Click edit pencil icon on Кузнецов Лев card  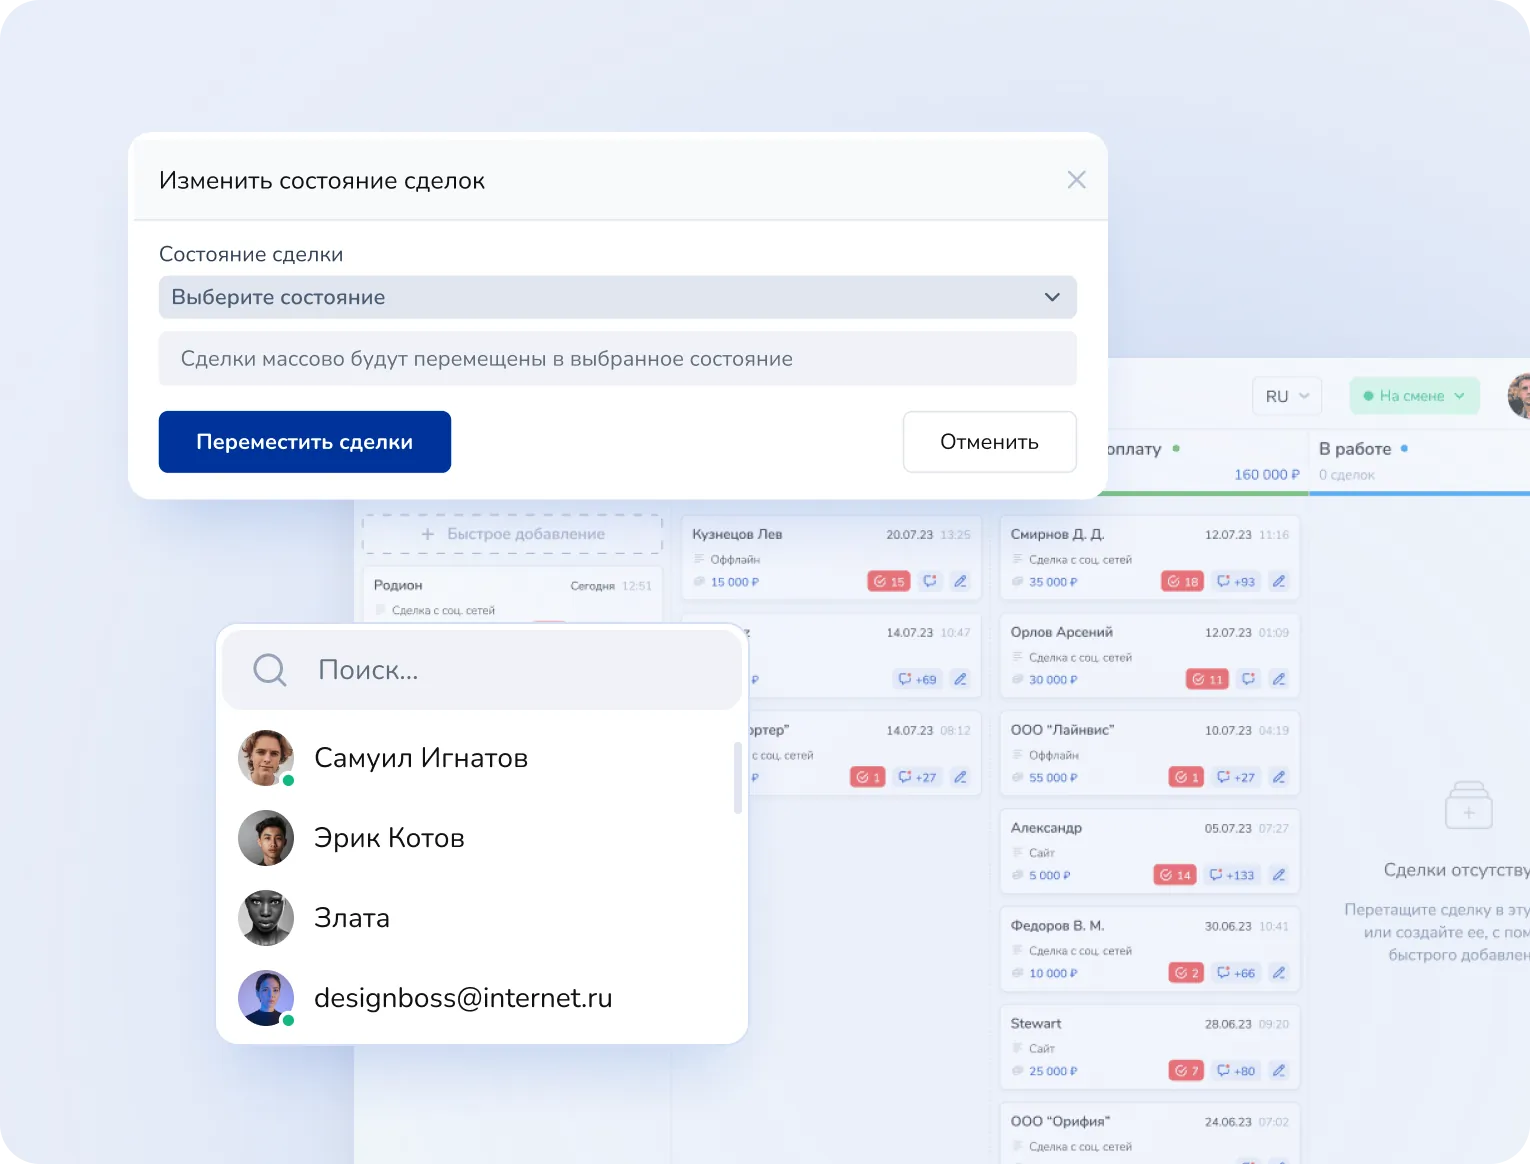960,582
